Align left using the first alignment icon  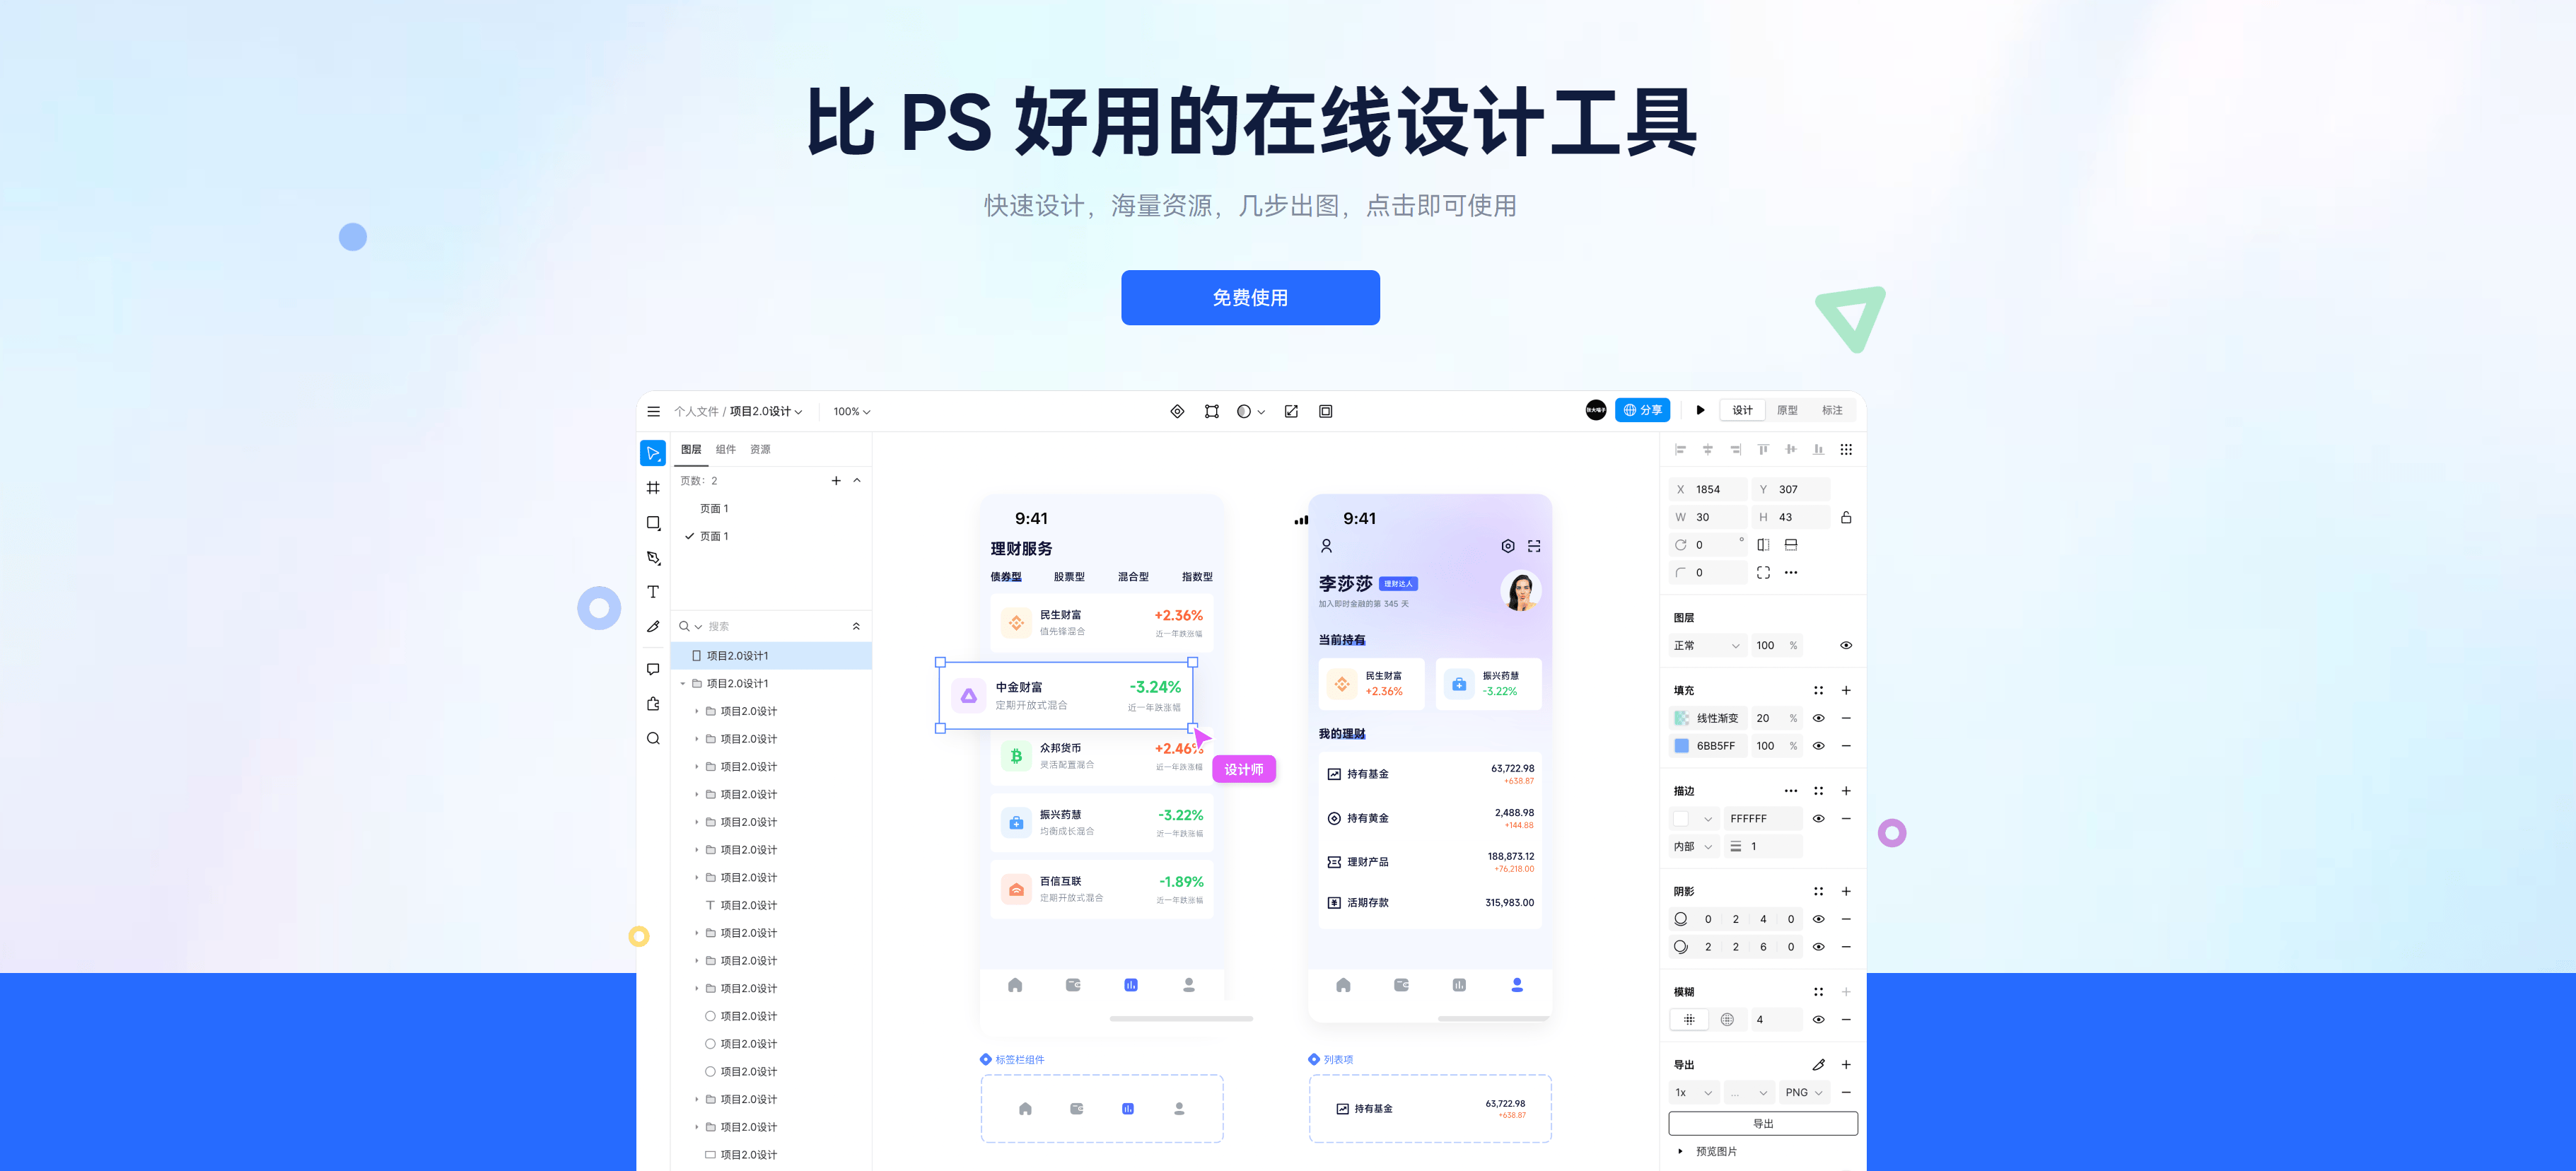click(x=1680, y=449)
